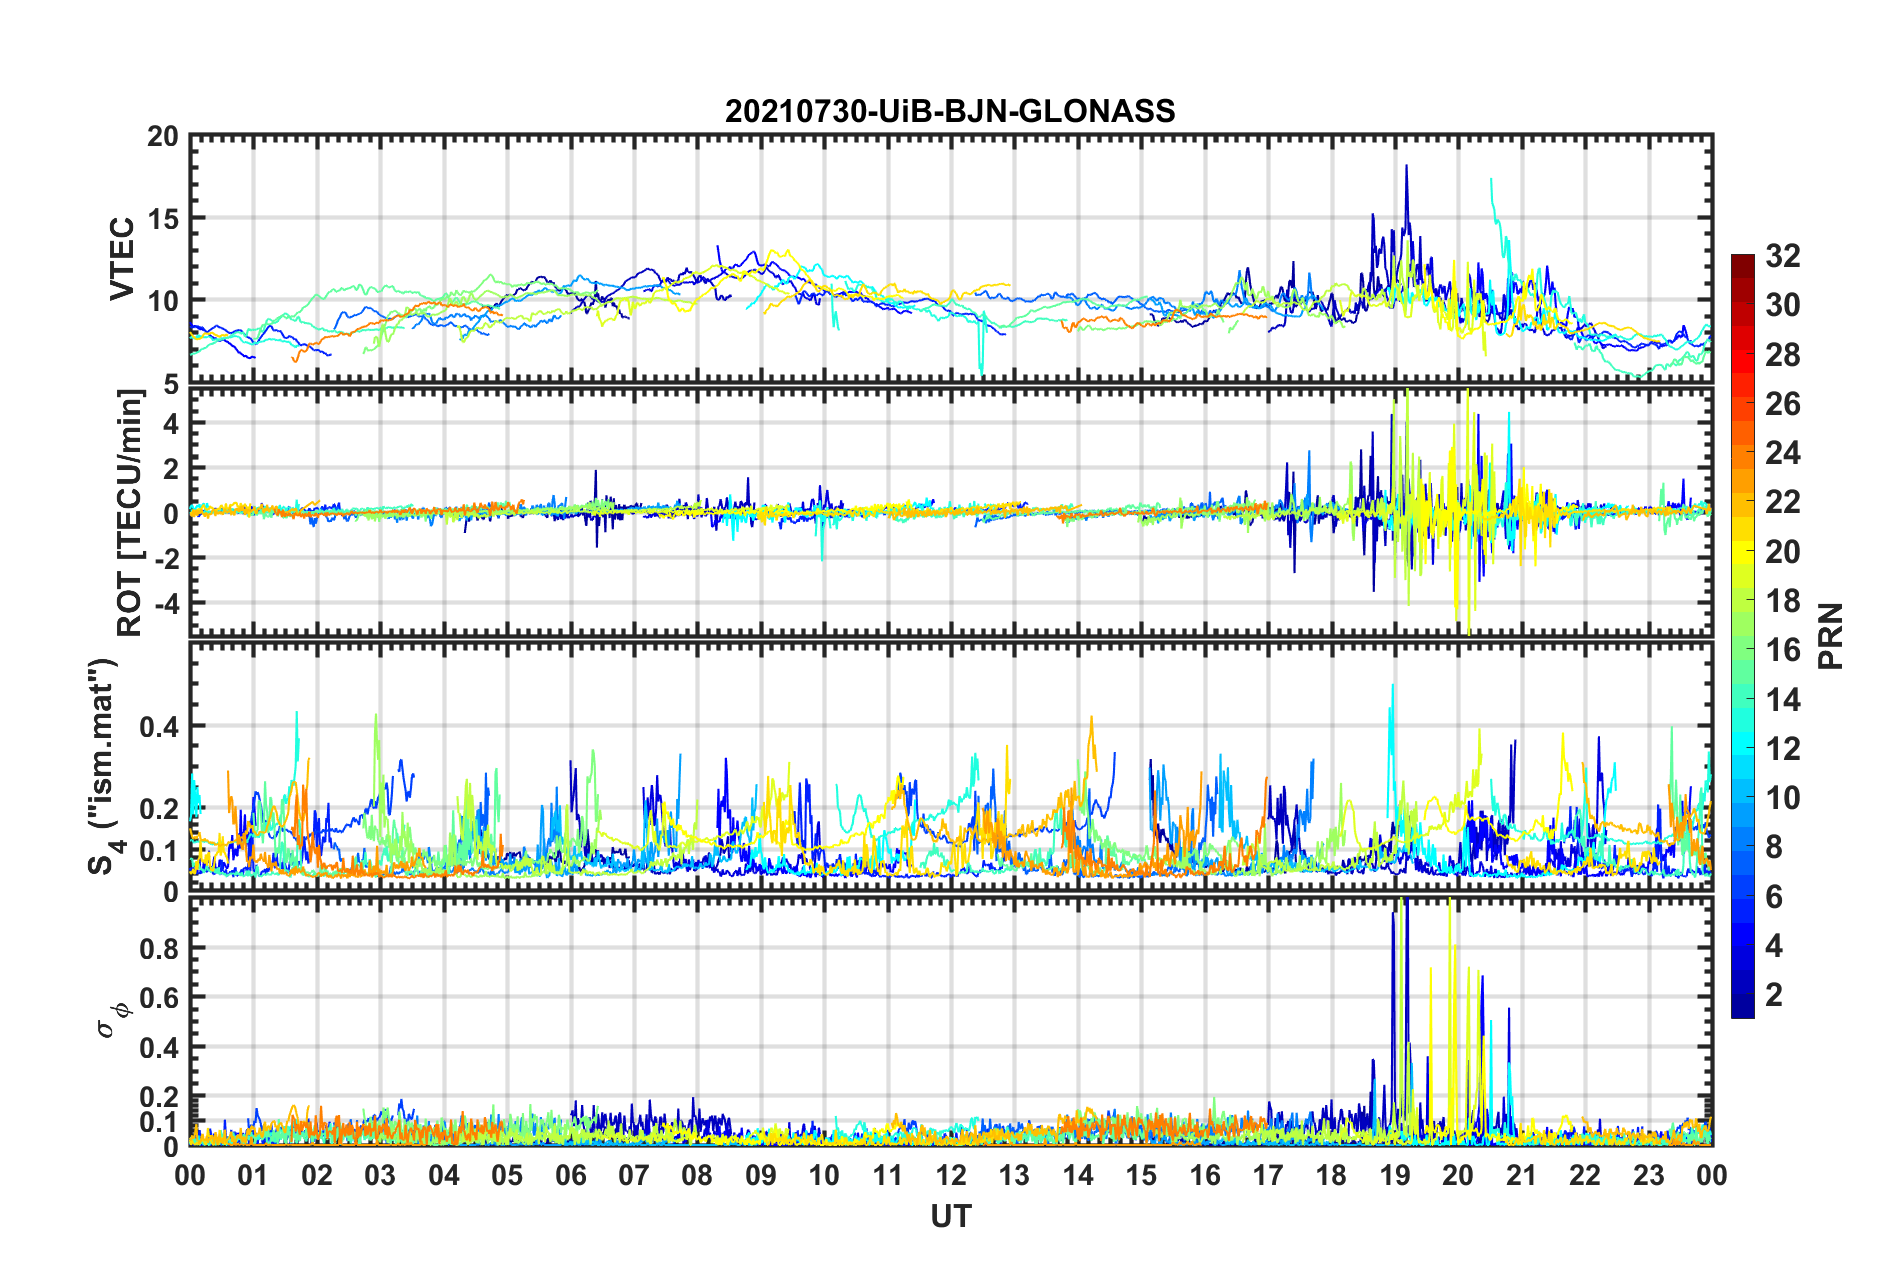Click the PRN color scale bar
The image size is (1902, 1272).
(x=1742, y=636)
